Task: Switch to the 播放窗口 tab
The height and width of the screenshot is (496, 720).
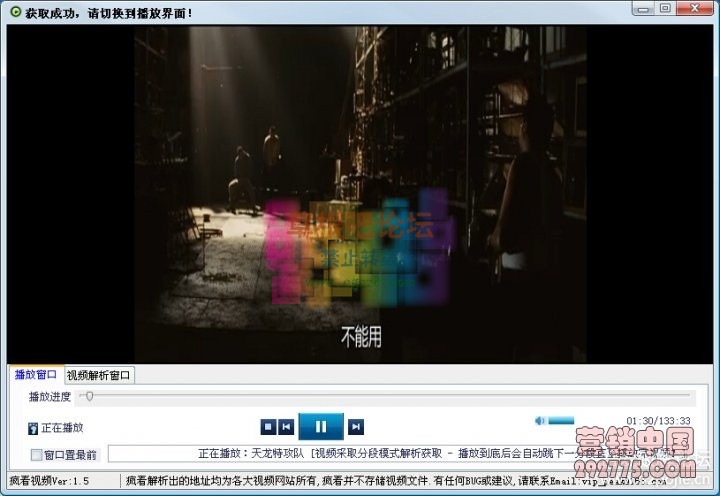Action: coord(35,375)
